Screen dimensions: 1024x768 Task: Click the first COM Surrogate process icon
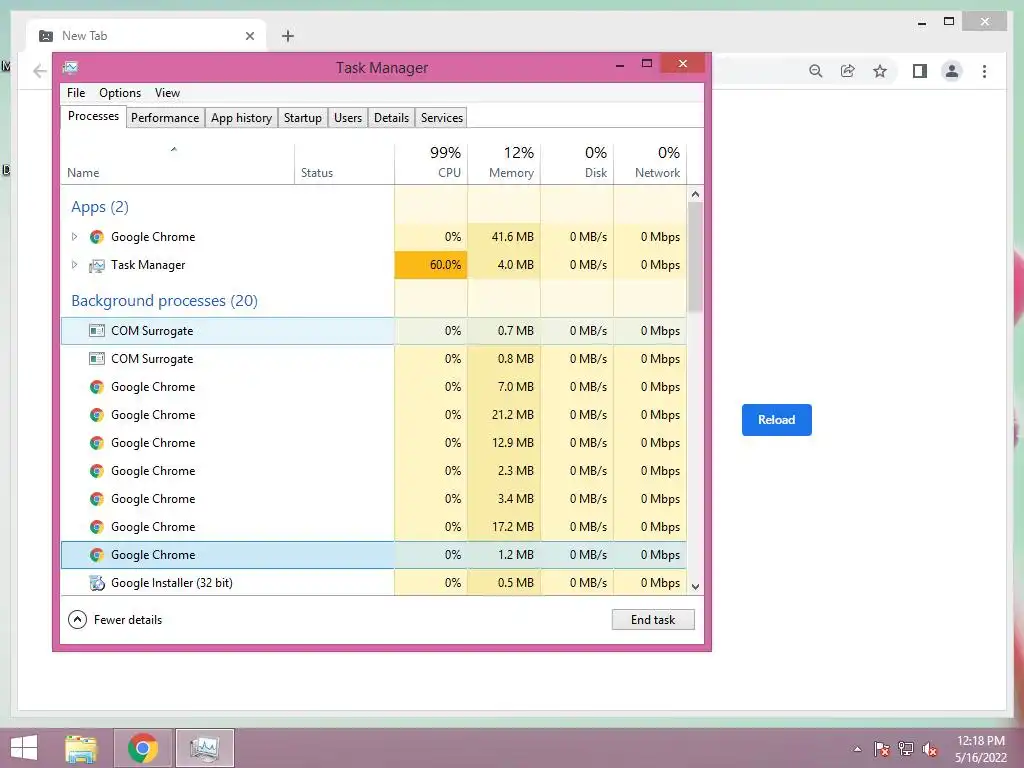pos(97,331)
